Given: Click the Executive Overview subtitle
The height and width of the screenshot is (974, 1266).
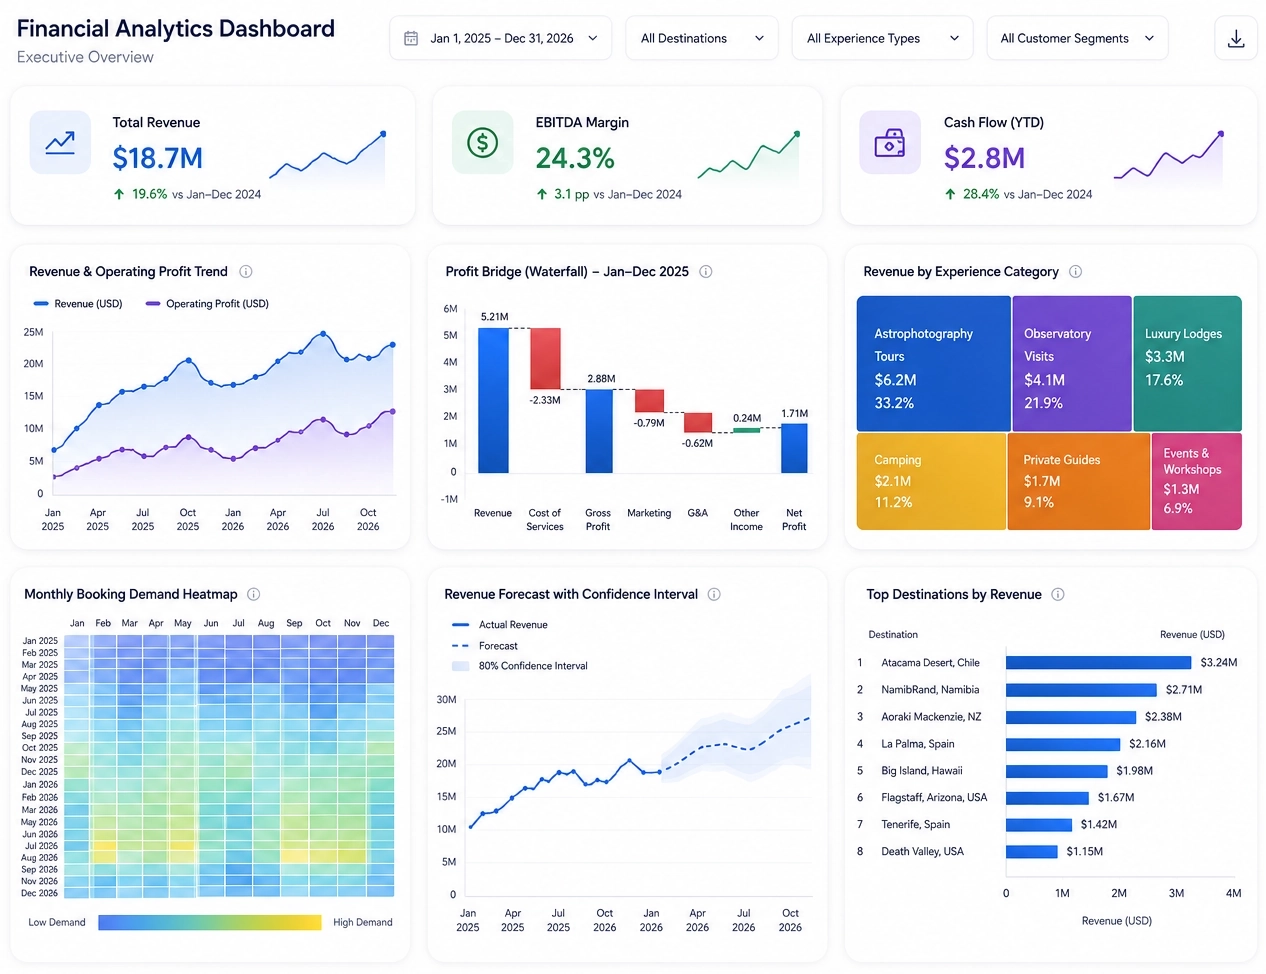Looking at the screenshot, I should (85, 57).
